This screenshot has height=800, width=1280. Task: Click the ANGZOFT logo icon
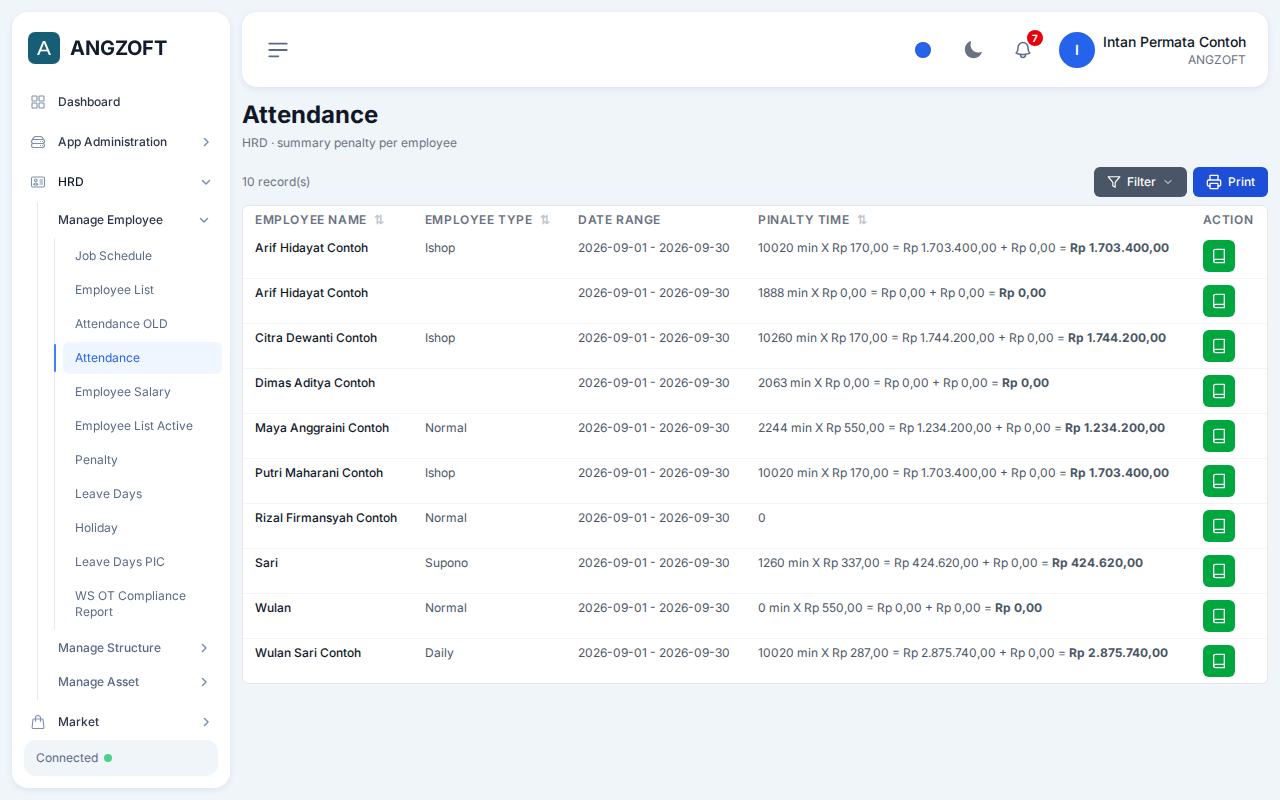[x=44, y=48]
